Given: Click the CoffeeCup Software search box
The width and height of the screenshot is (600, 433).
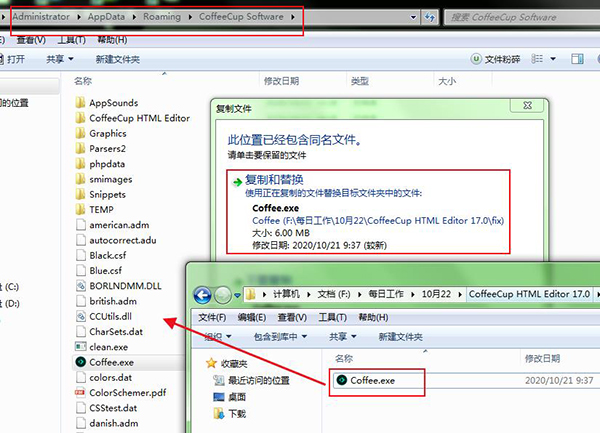Looking at the screenshot, I should [x=520, y=17].
